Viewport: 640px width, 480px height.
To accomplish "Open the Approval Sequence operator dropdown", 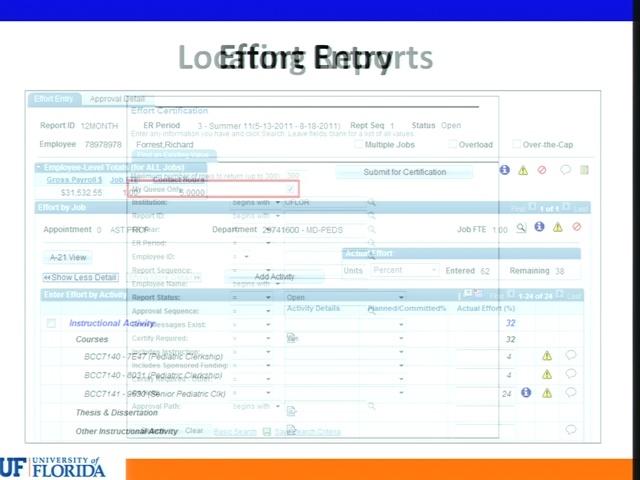I will [251, 311].
